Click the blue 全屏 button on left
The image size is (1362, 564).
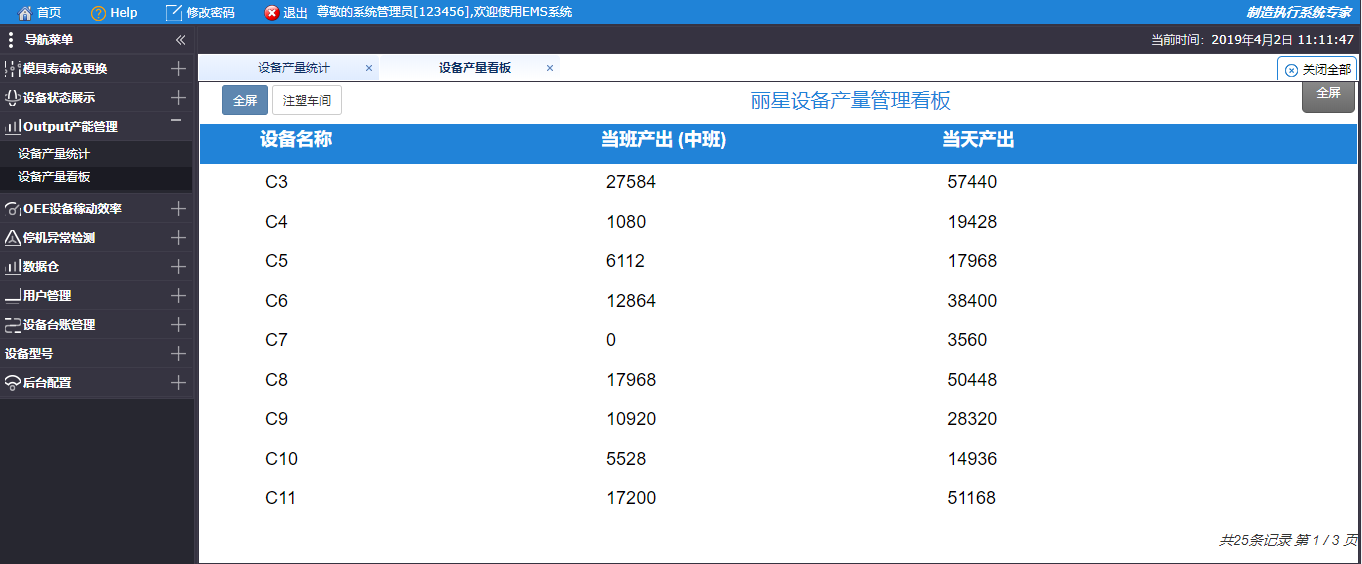click(245, 100)
